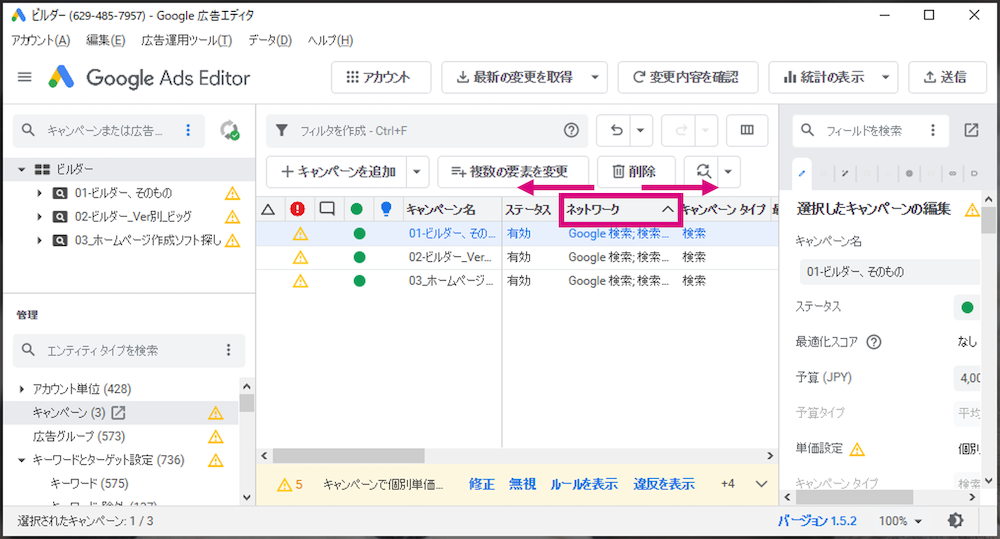Image resolution: width=1000 pixels, height=539 pixels.
Task: Click 変更内容を確認 button
Action: [x=688, y=77]
